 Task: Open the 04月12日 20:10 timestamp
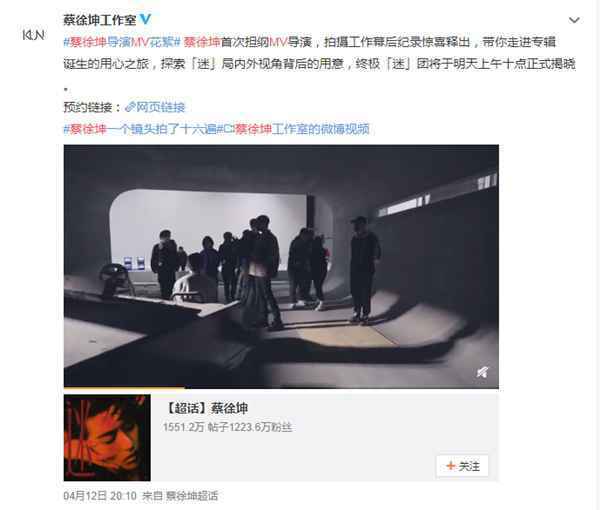100,496
